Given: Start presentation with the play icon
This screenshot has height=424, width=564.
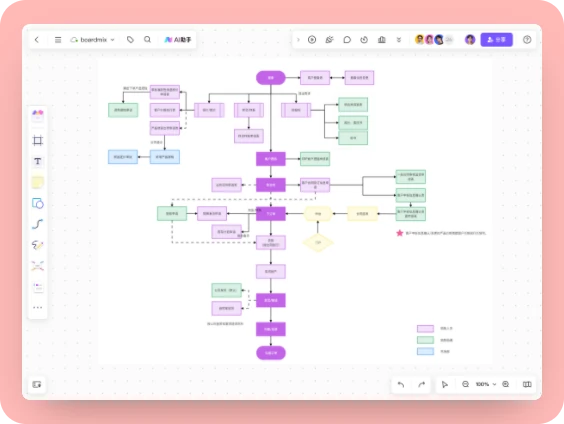Looking at the screenshot, I should (312, 40).
